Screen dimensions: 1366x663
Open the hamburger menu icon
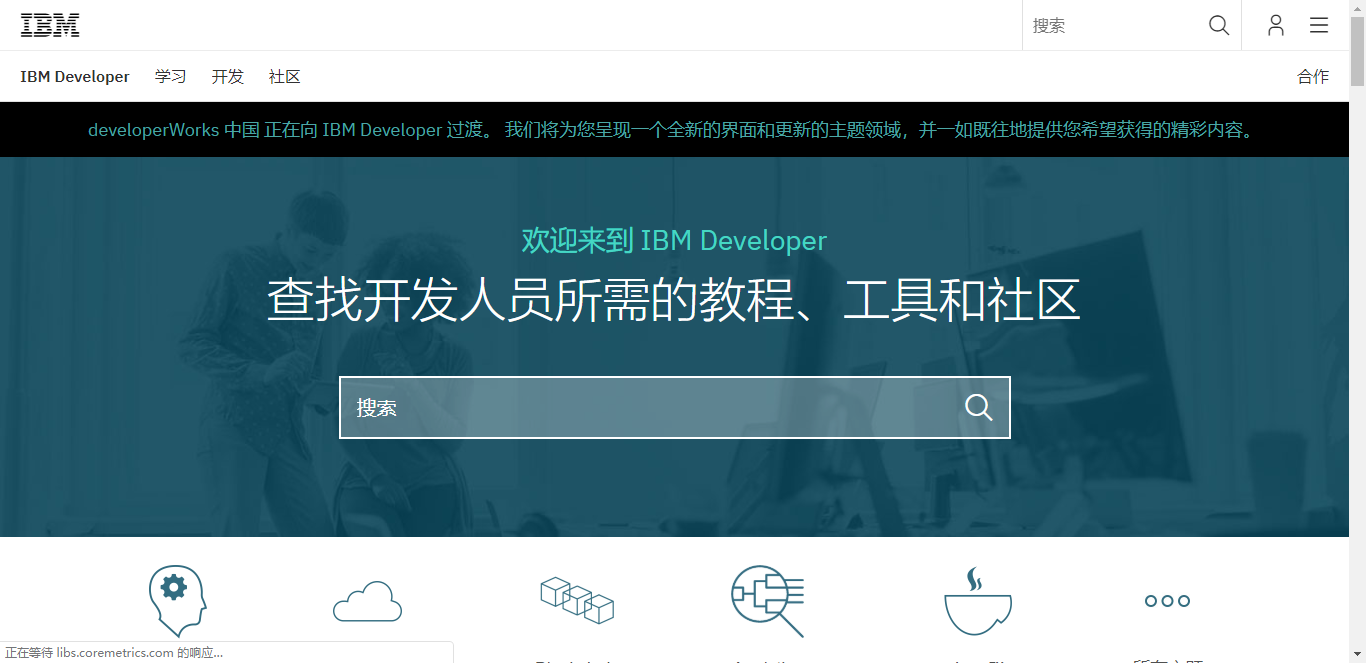(x=1319, y=25)
